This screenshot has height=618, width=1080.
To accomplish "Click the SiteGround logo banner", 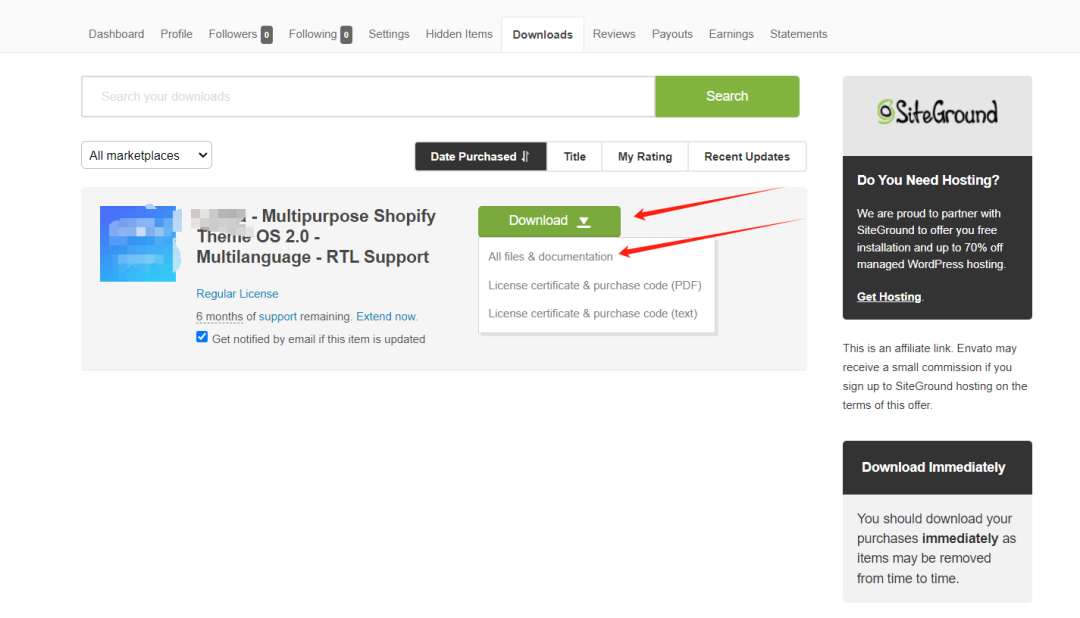I will [x=937, y=114].
